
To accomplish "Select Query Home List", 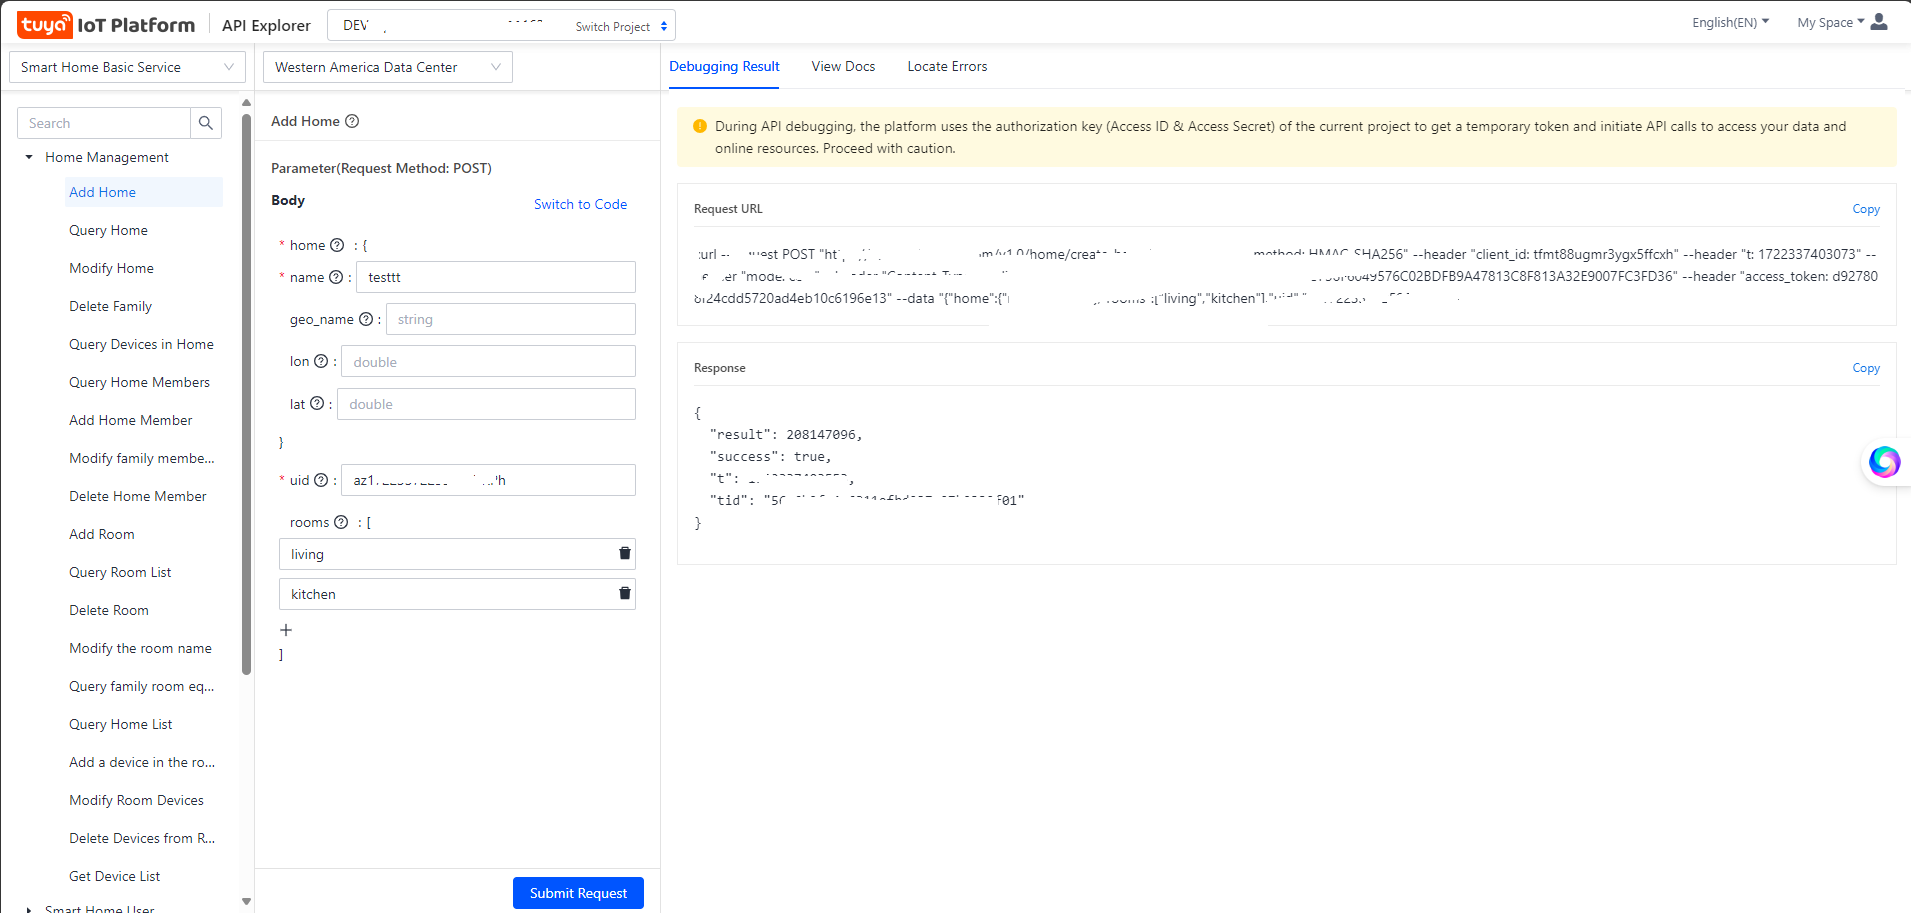I will (120, 724).
